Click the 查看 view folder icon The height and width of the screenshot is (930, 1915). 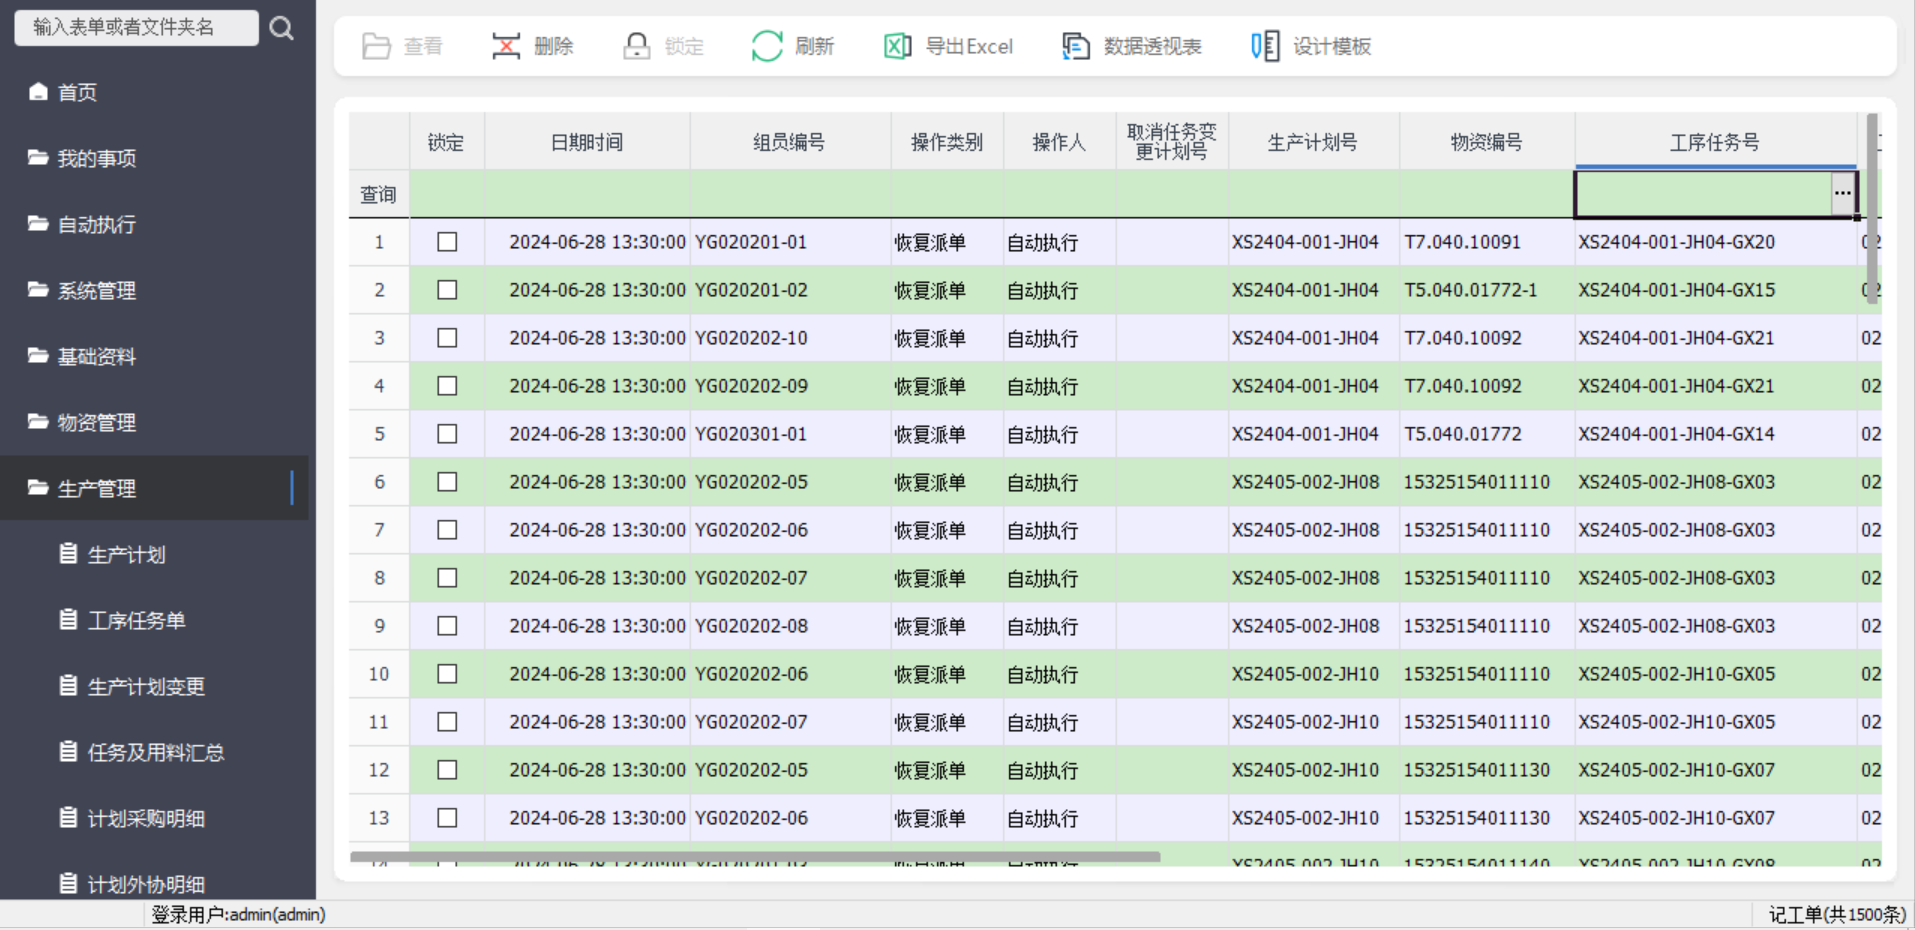(376, 46)
